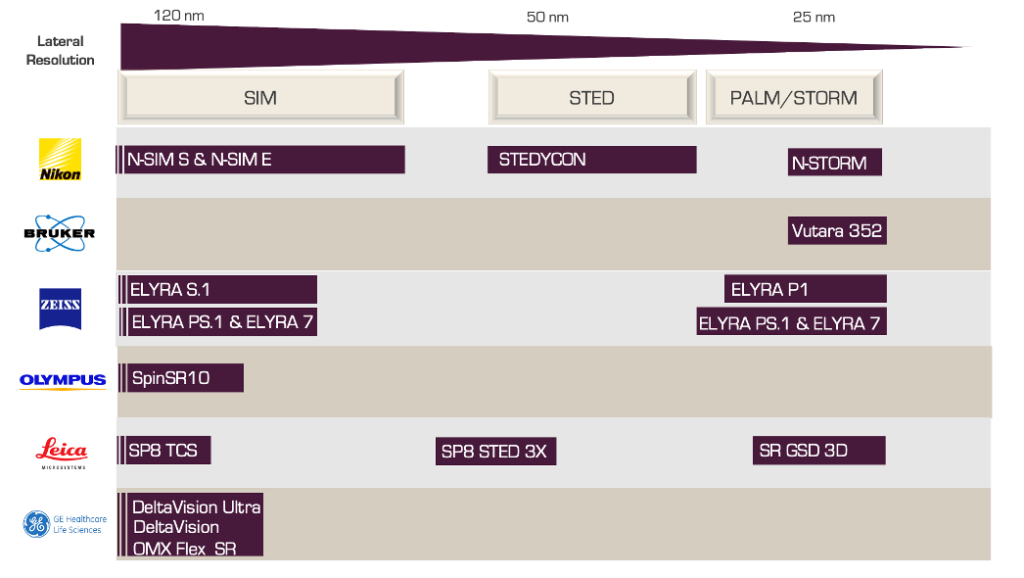Click the N-SIM S & N-SIM E bar
The image size is (1024, 578).
[x=261, y=159]
